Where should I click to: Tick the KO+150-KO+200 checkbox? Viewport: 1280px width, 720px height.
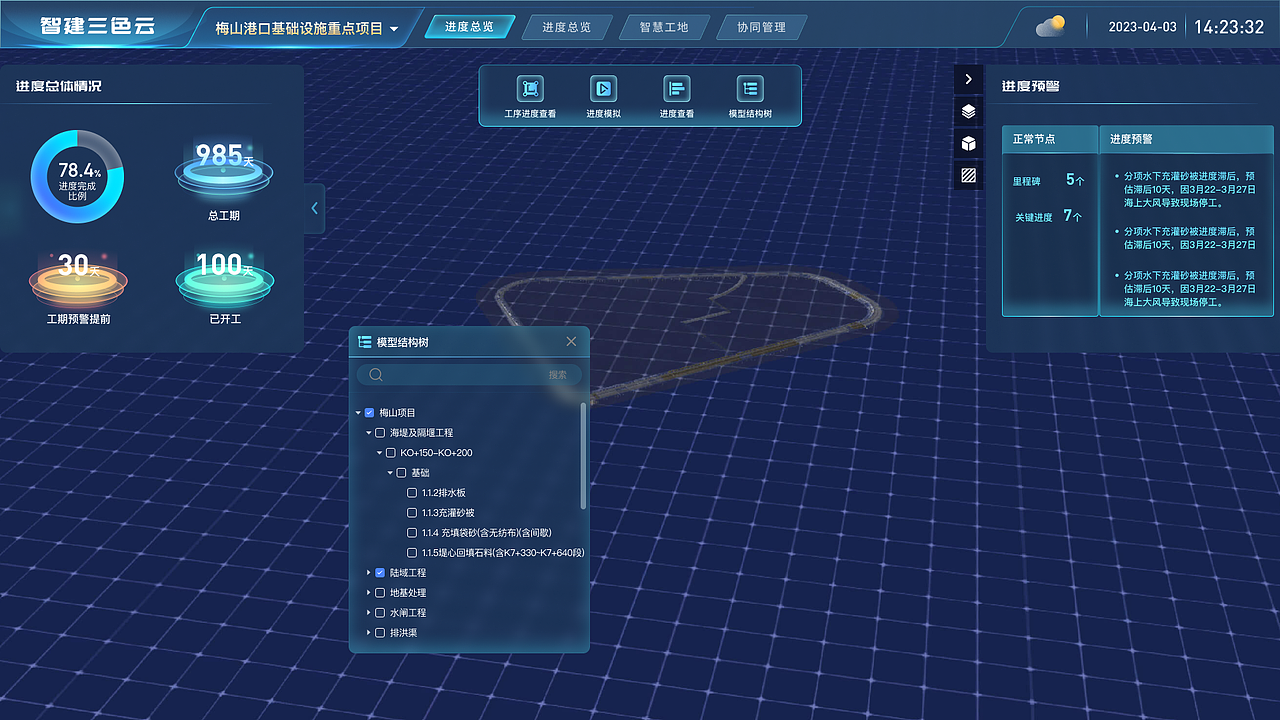tap(391, 453)
